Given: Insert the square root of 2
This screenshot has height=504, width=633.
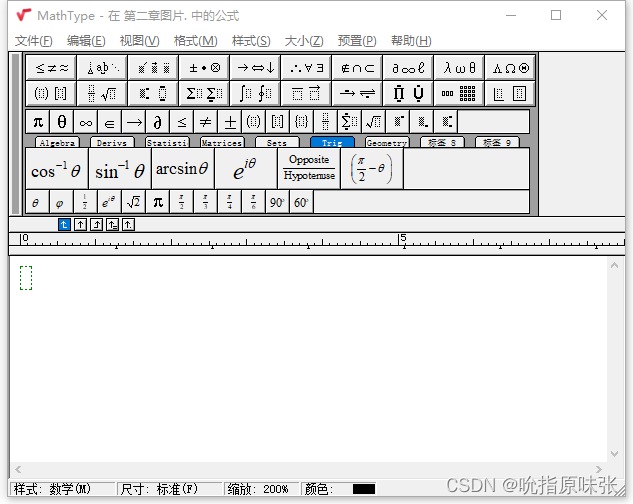Looking at the screenshot, I should (x=134, y=202).
